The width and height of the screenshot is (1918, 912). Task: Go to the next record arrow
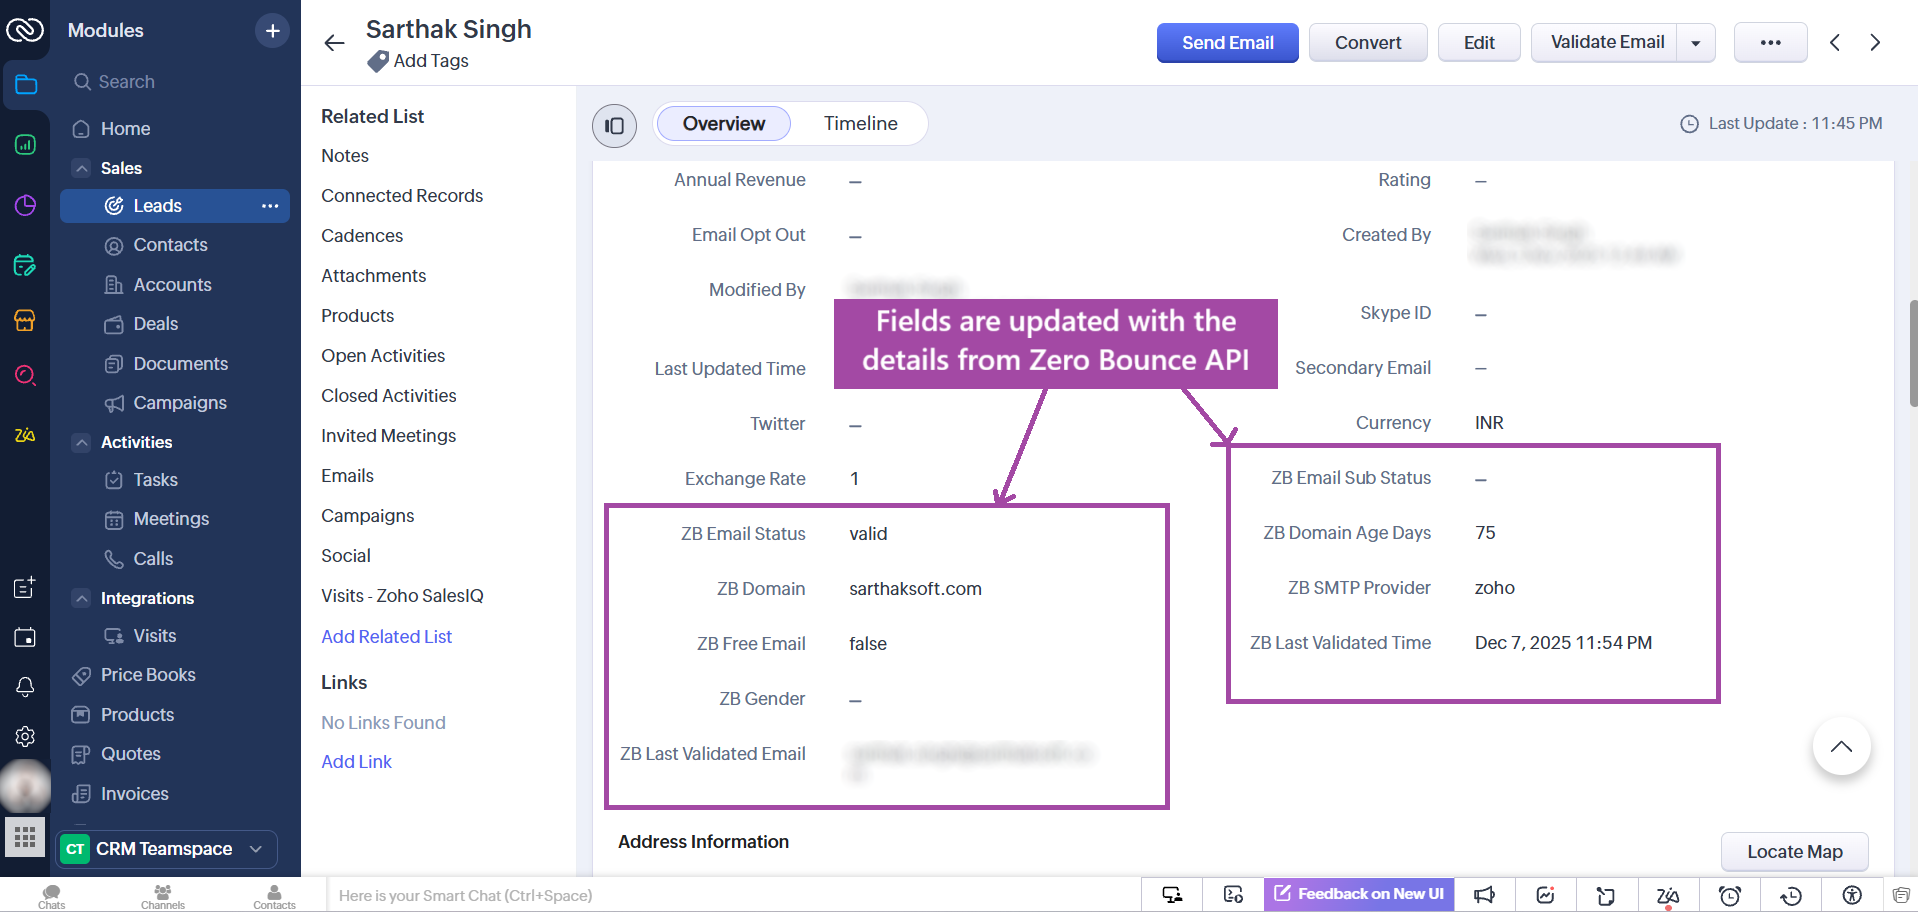1875,43
